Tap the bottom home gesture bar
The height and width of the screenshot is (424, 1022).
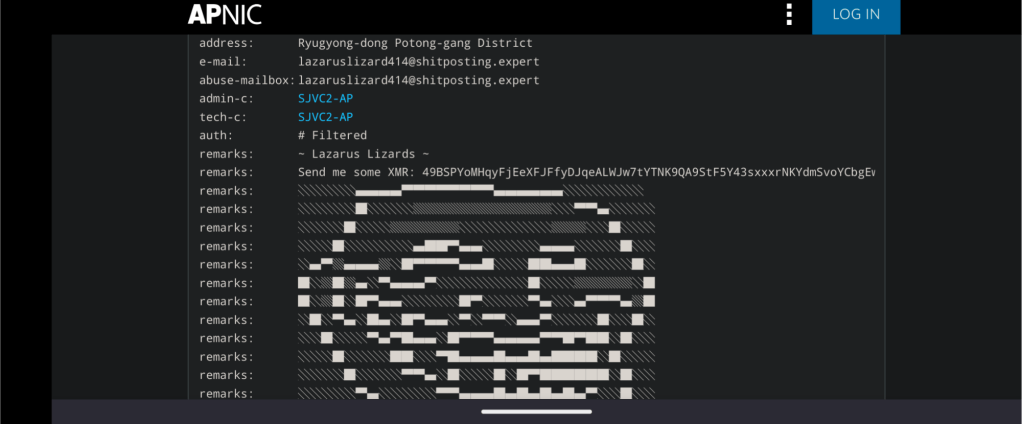pyautogui.click(x=536, y=412)
